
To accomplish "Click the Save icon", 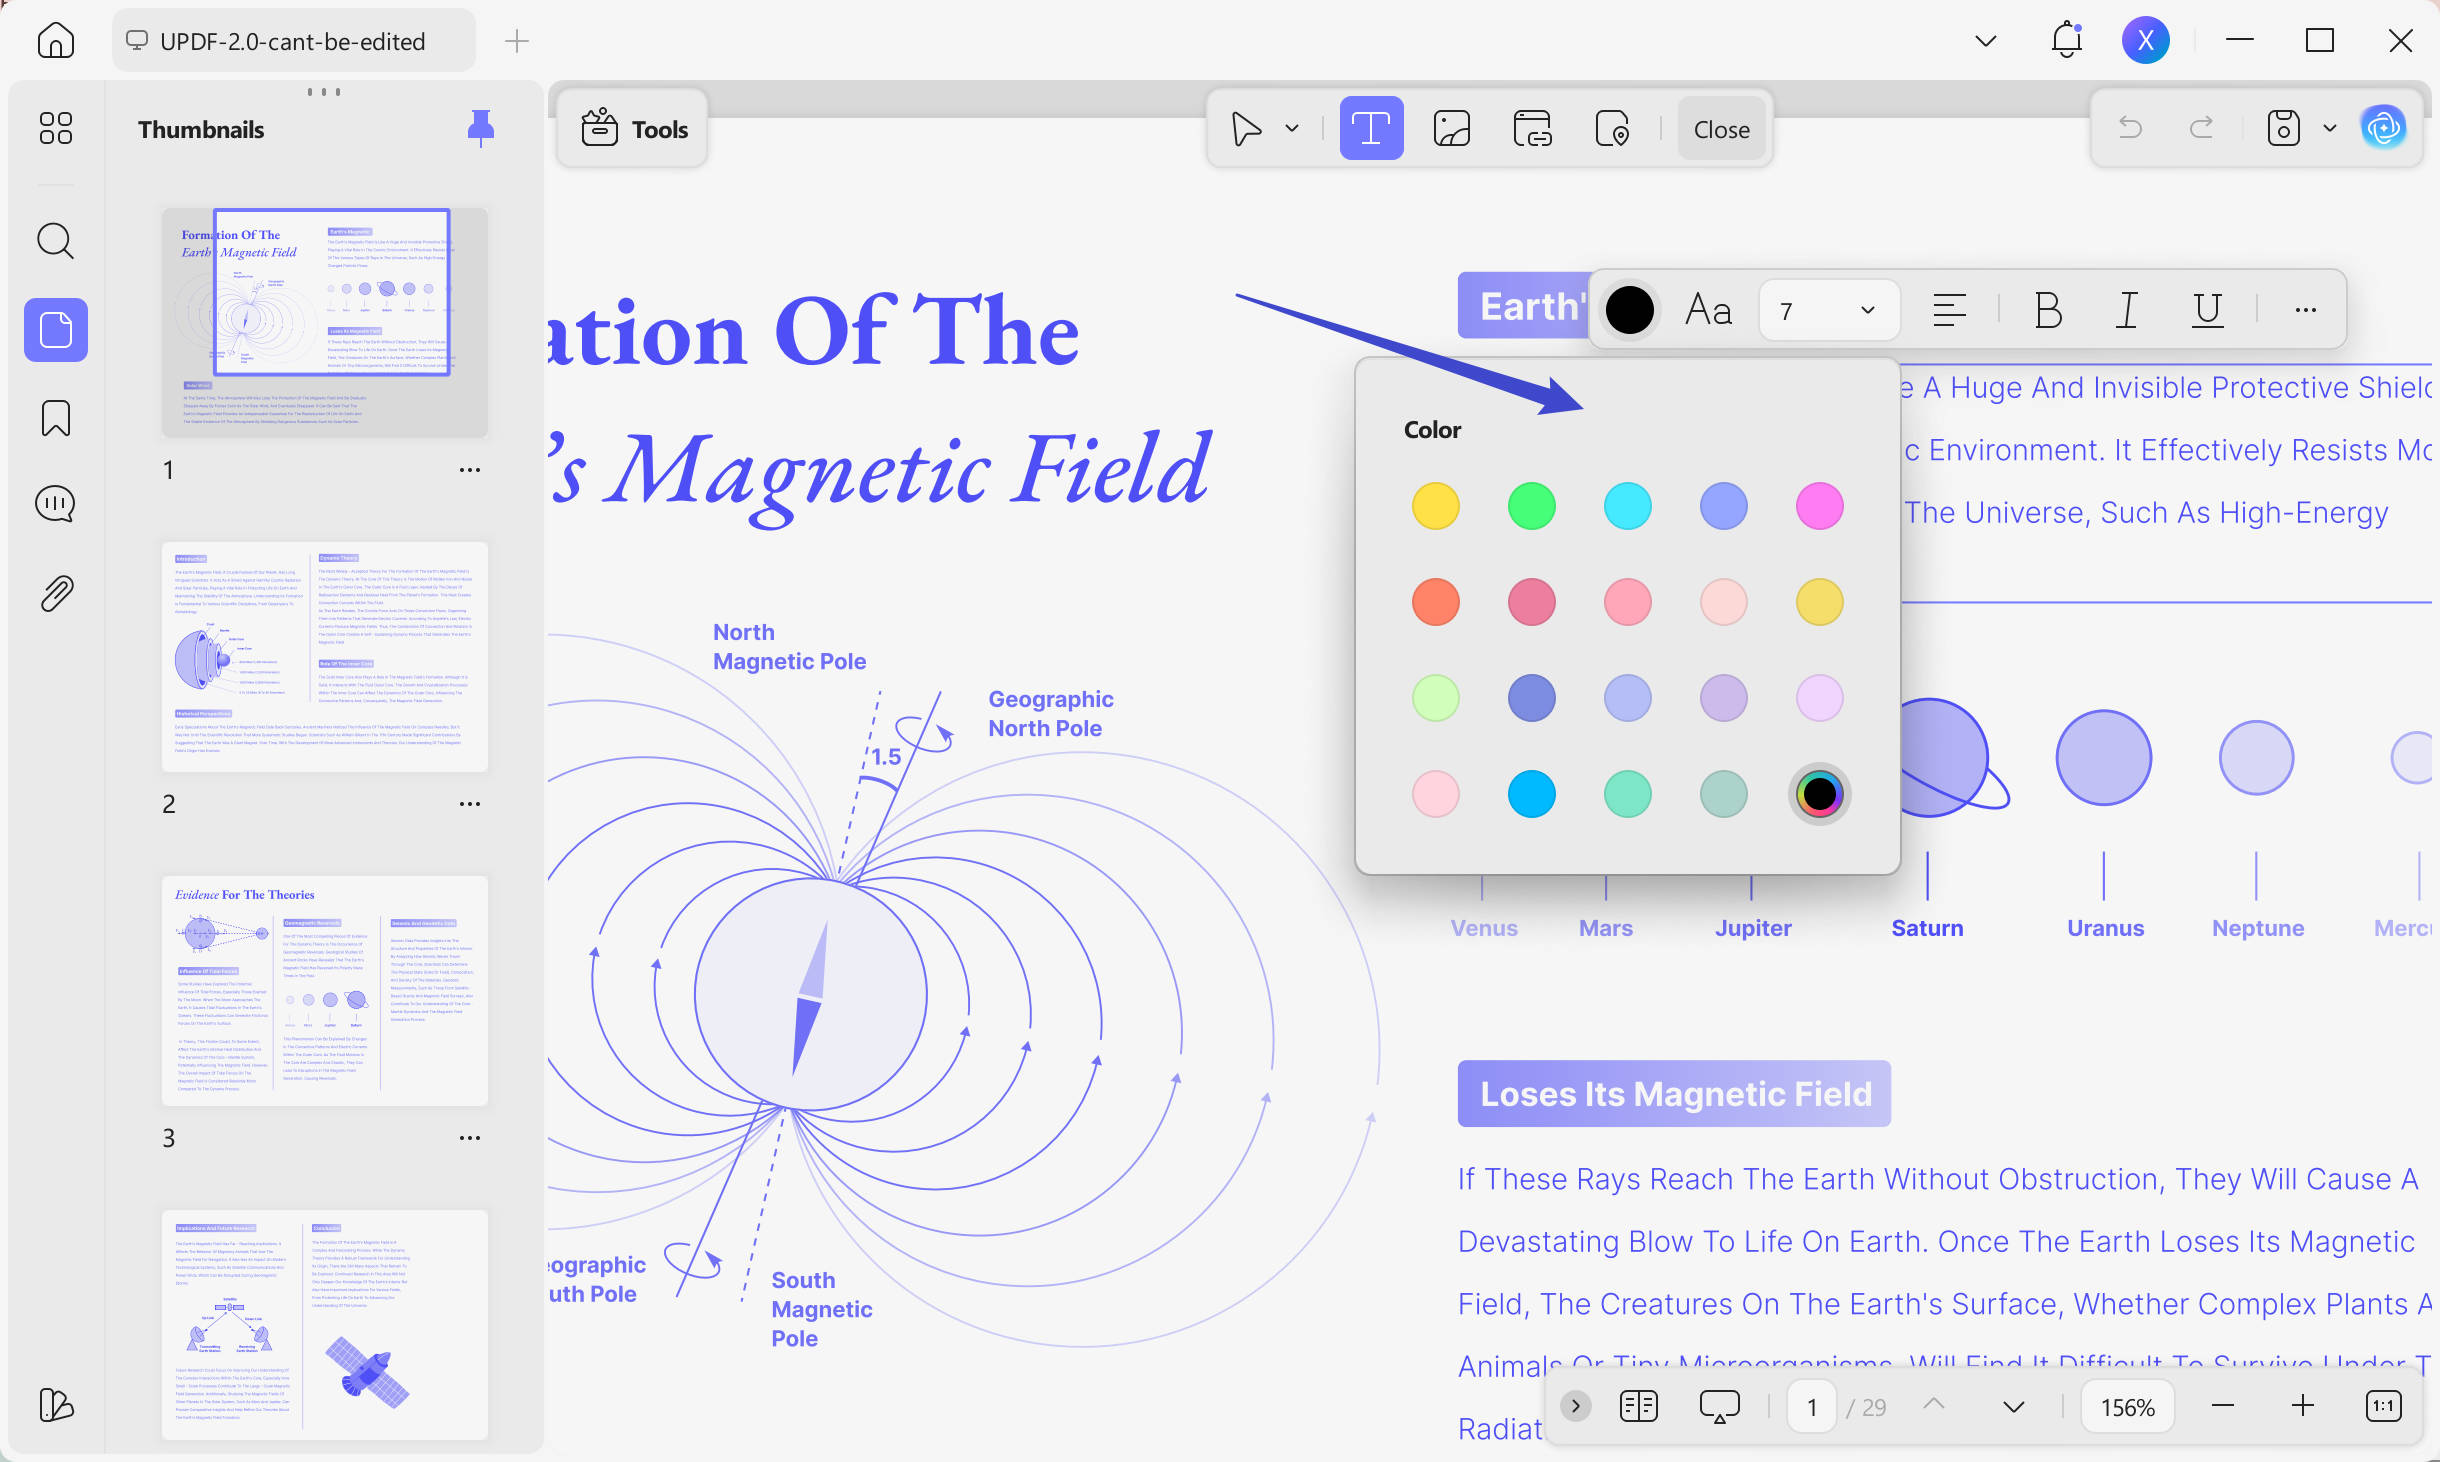I will (2283, 128).
